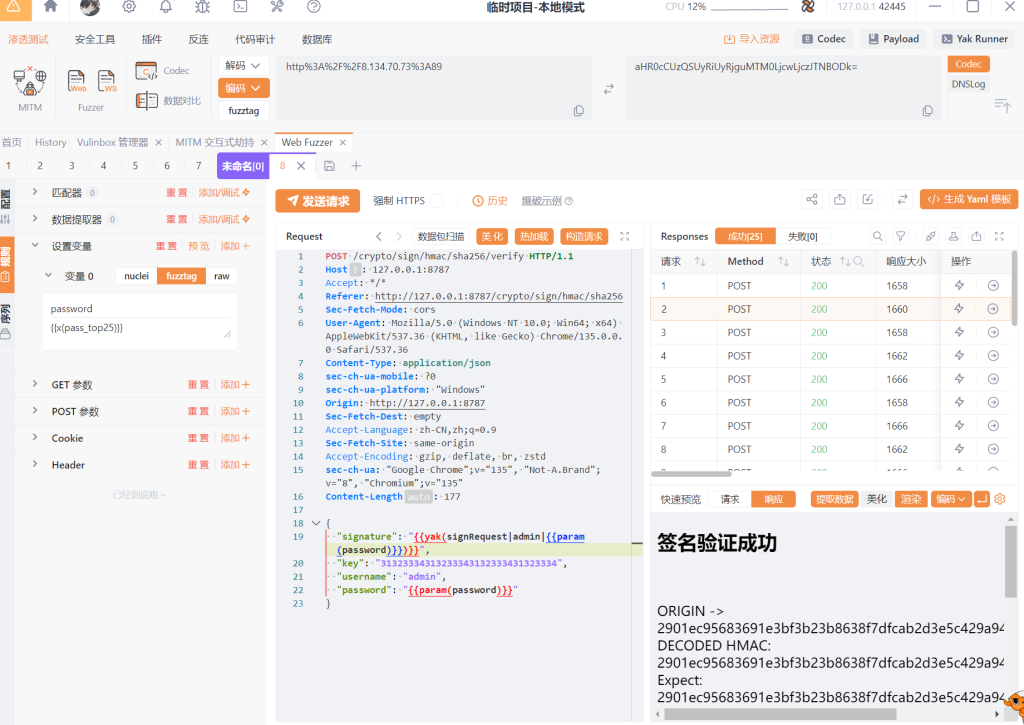The width and height of the screenshot is (1024, 725).
Task: Click the search icon in Responses header
Action: coord(877,237)
